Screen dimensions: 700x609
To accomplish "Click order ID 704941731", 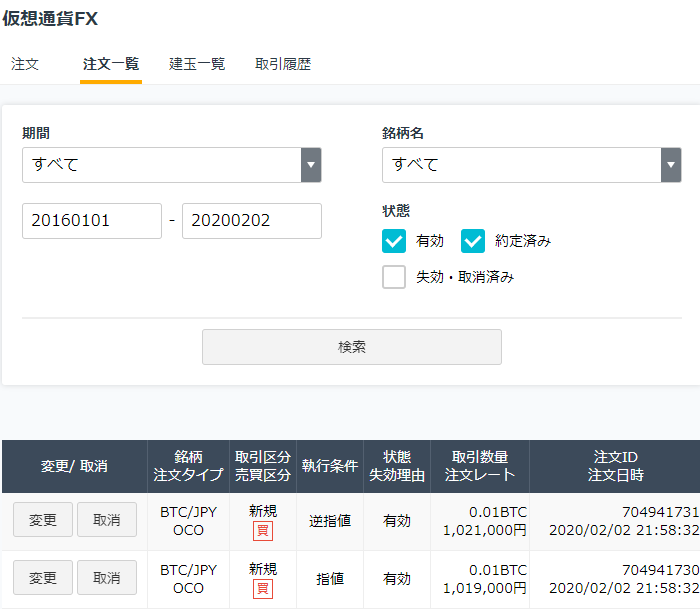I will click(660, 512).
